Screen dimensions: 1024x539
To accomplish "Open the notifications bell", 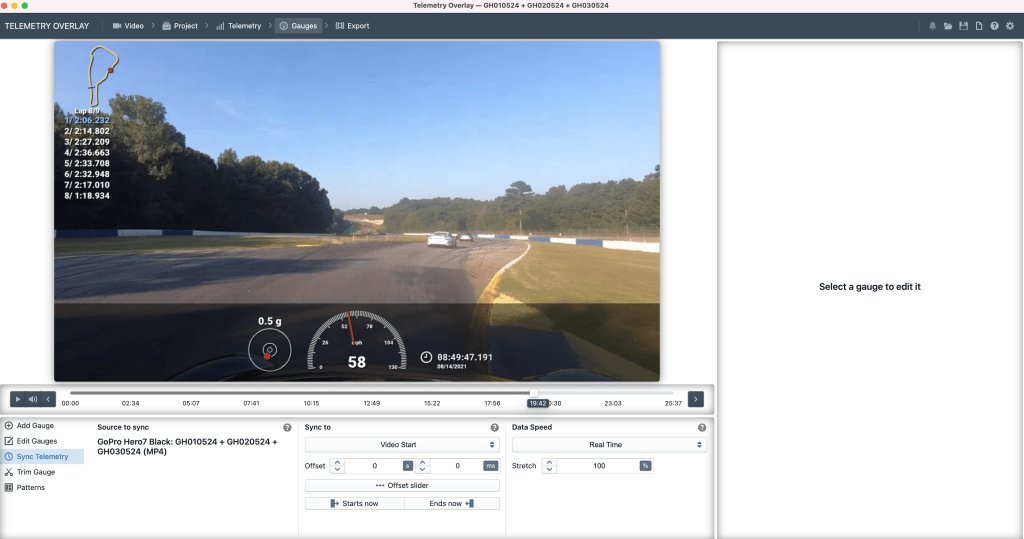I will point(933,25).
